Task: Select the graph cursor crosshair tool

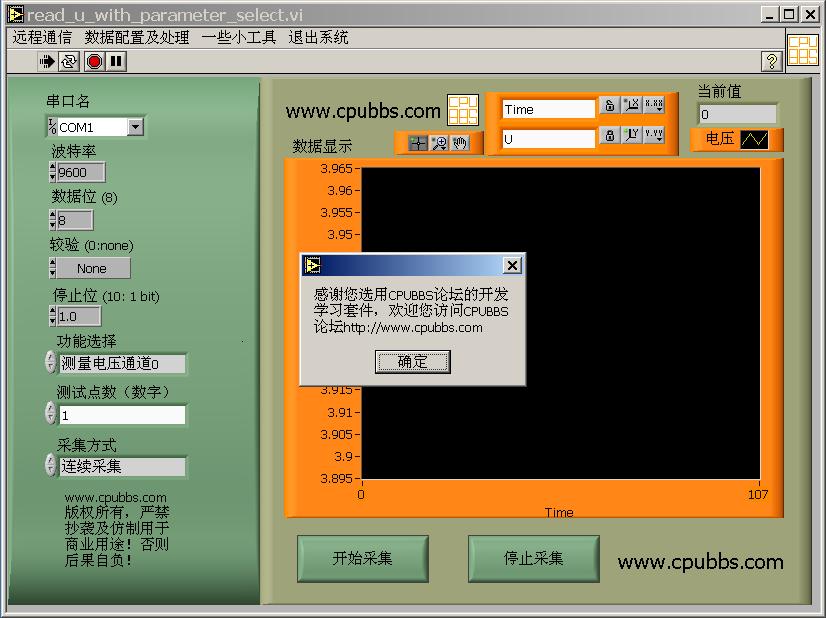Action: (x=418, y=143)
